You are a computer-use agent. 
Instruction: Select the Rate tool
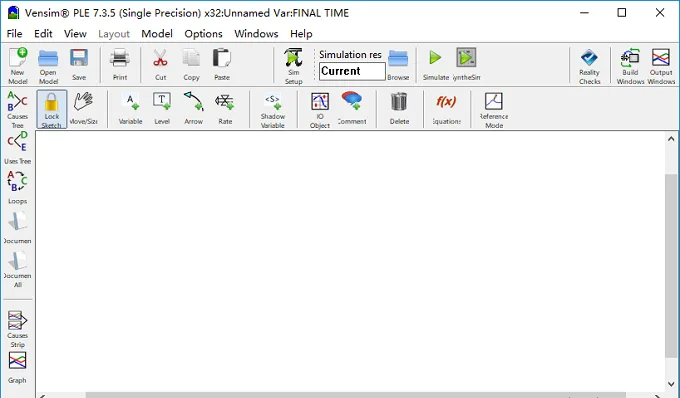click(x=225, y=109)
